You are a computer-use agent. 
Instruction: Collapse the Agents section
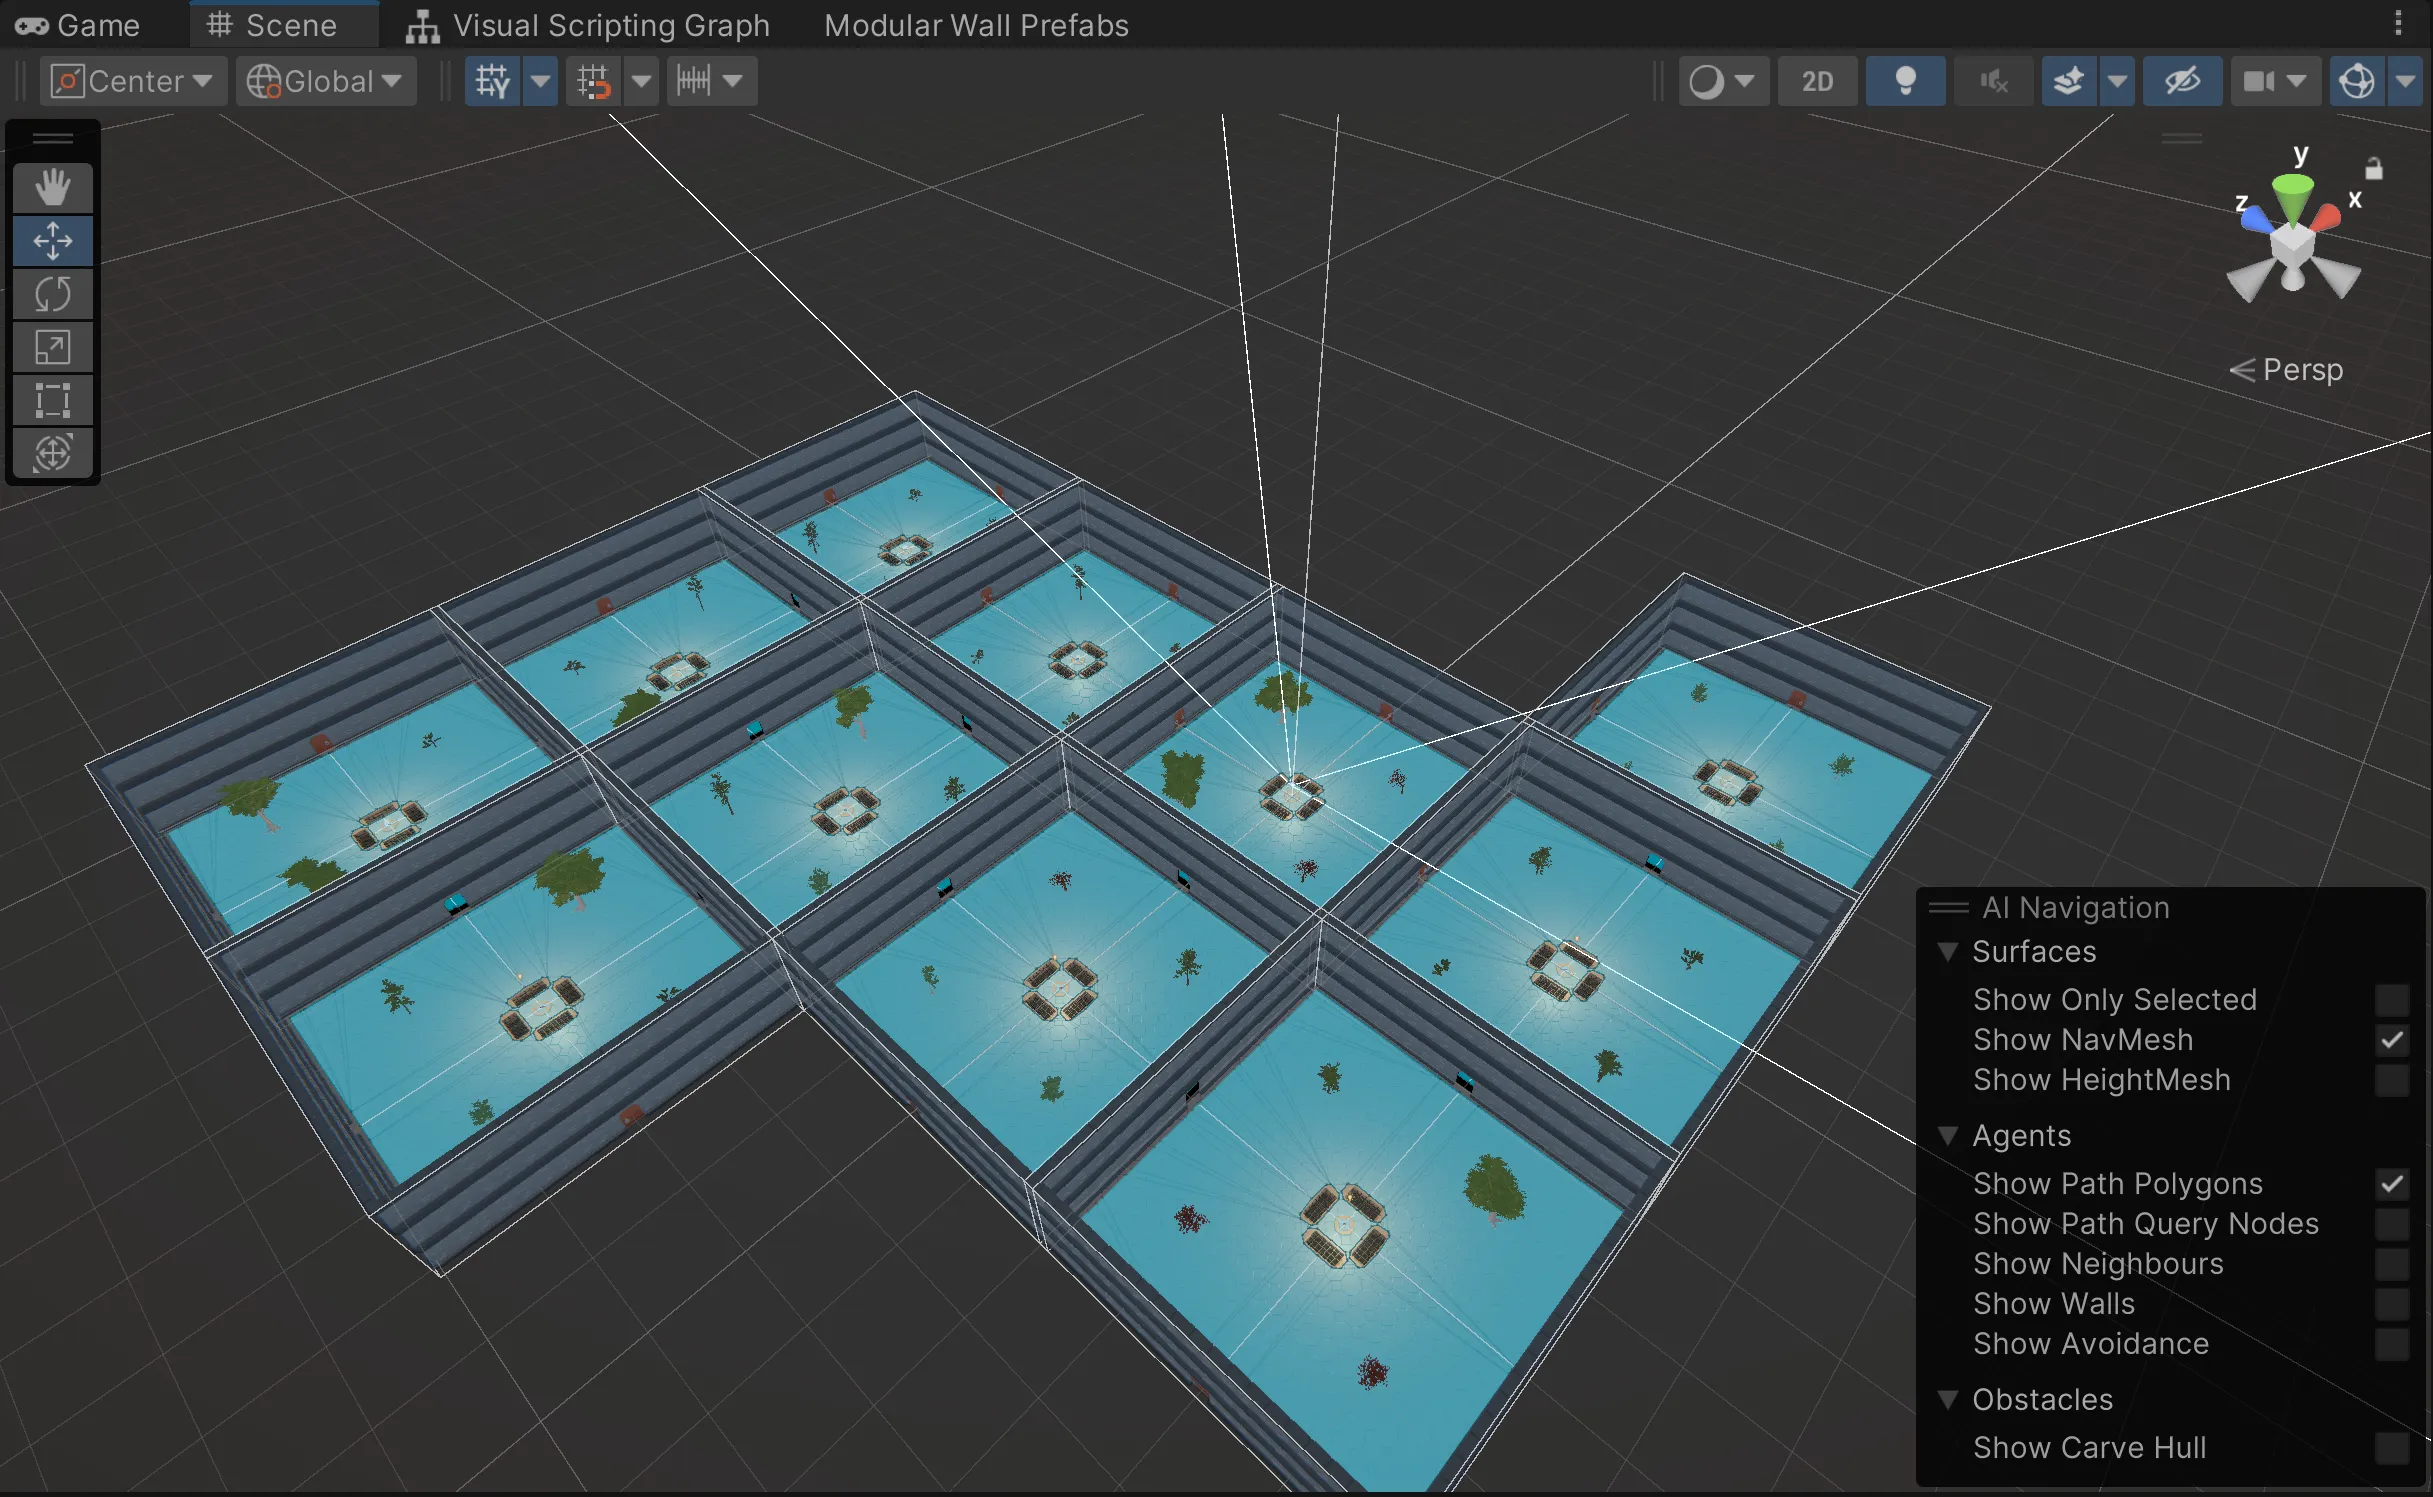pos(1949,1136)
